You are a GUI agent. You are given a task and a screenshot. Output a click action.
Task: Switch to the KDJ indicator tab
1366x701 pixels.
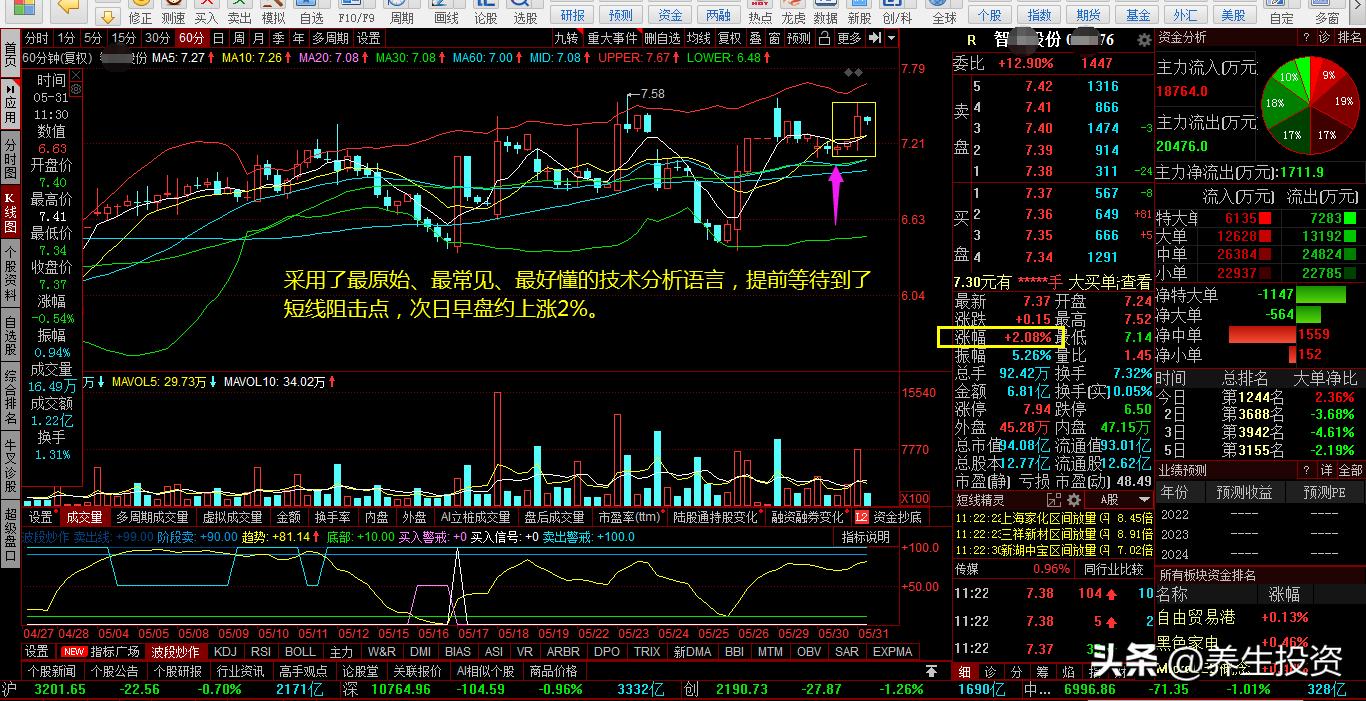pyautogui.click(x=225, y=651)
